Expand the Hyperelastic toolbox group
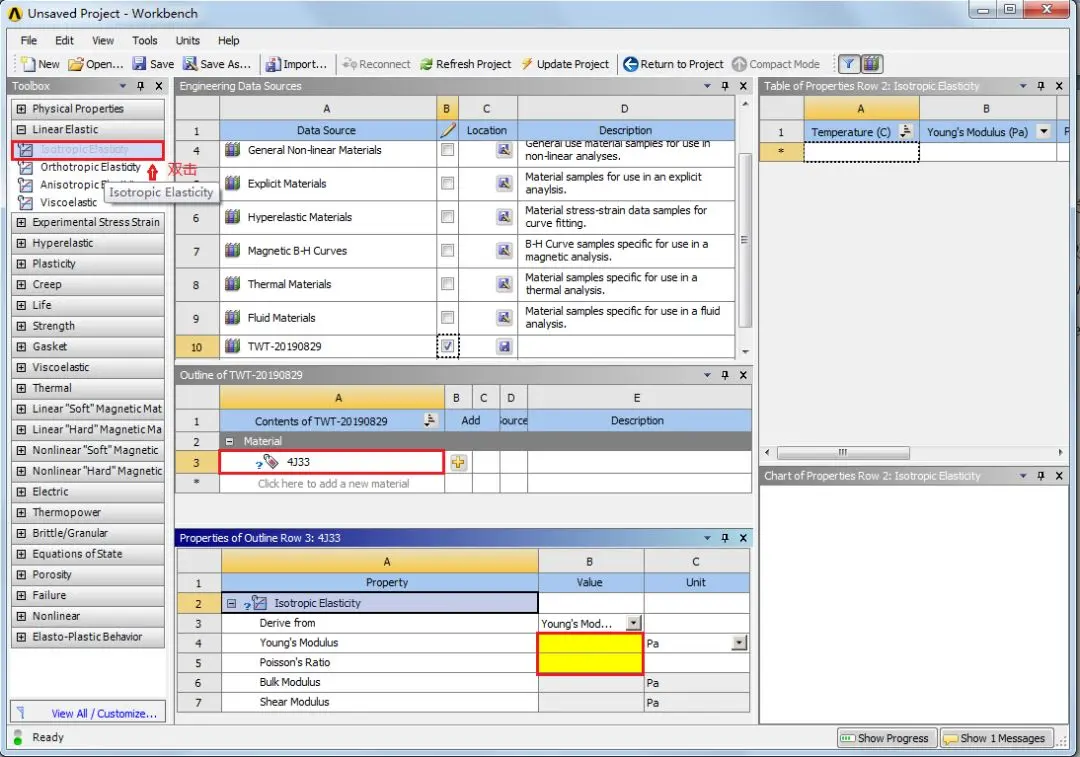 click(x=21, y=243)
